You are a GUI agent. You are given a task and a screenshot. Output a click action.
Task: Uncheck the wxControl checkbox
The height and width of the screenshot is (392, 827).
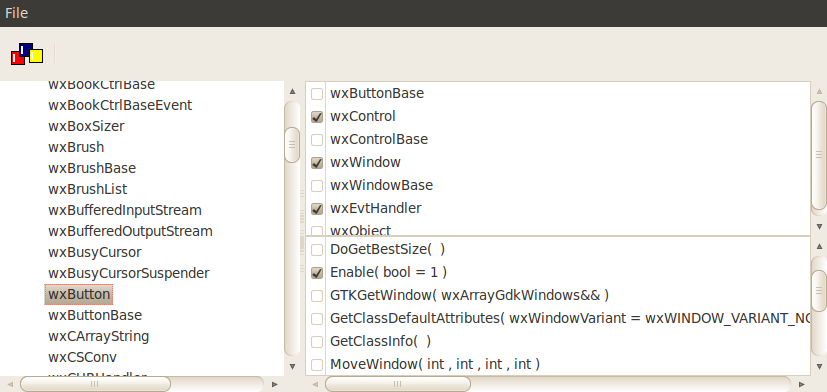pos(317,117)
